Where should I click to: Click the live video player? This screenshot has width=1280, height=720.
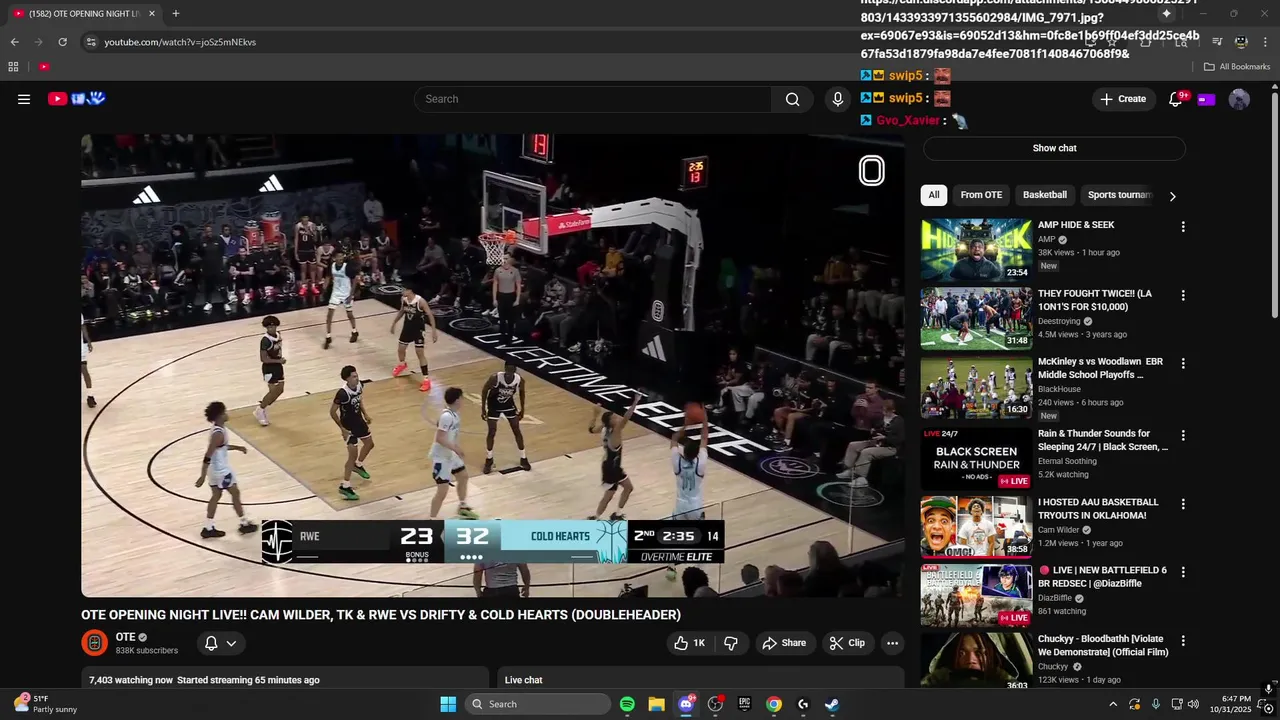[x=492, y=365]
